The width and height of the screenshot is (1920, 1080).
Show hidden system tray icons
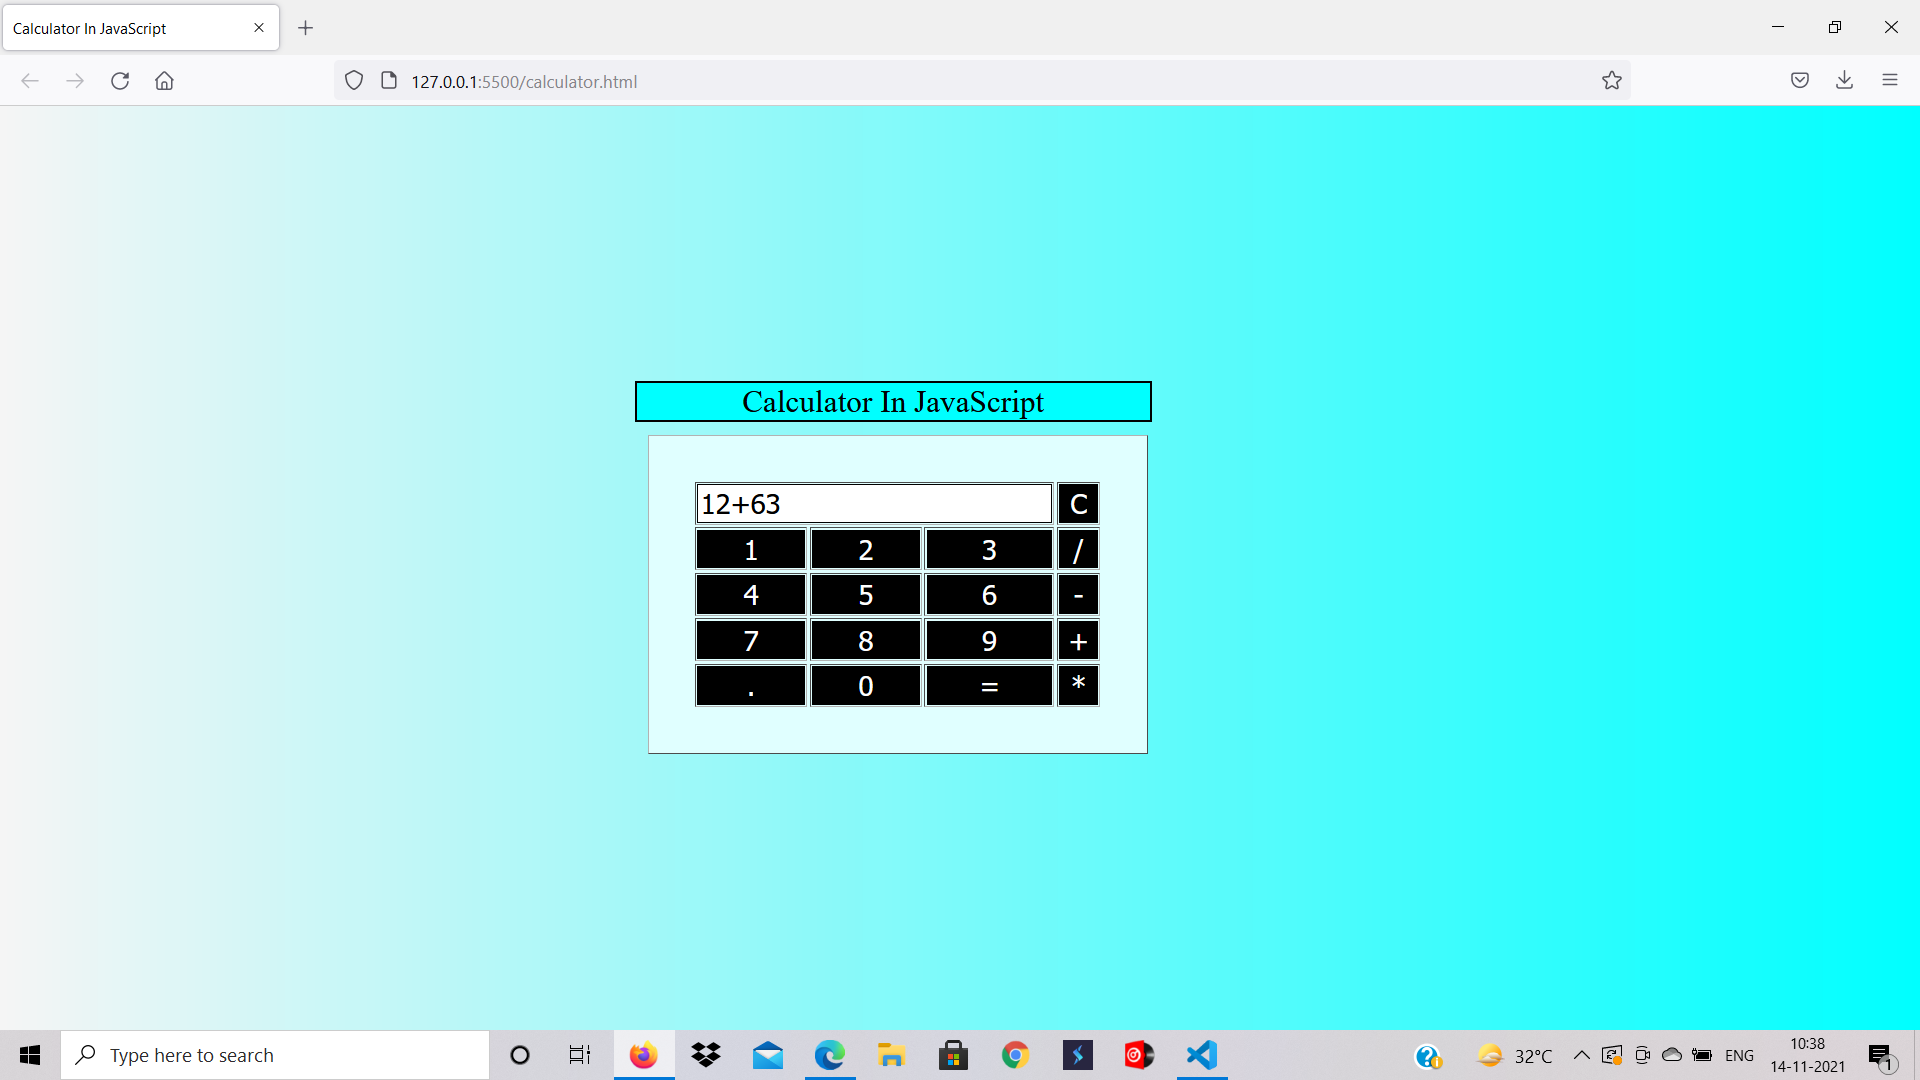coord(1581,1055)
